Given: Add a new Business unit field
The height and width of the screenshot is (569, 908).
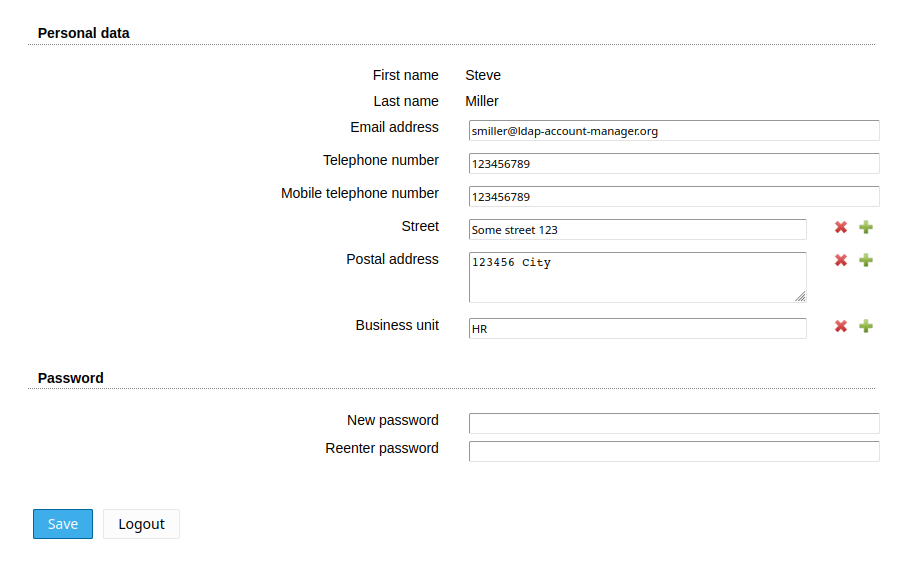Looking at the screenshot, I should (x=866, y=327).
